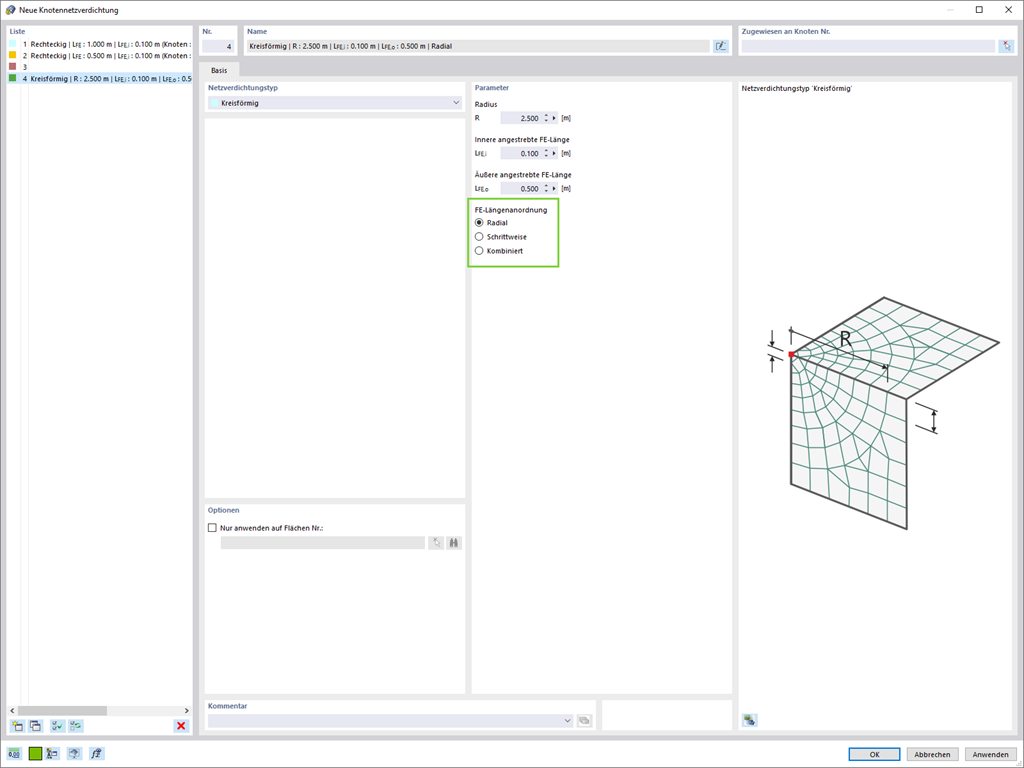The width and height of the screenshot is (1024, 768).
Task: Switch to the Basis tab
Action: click(x=219, y=70)
